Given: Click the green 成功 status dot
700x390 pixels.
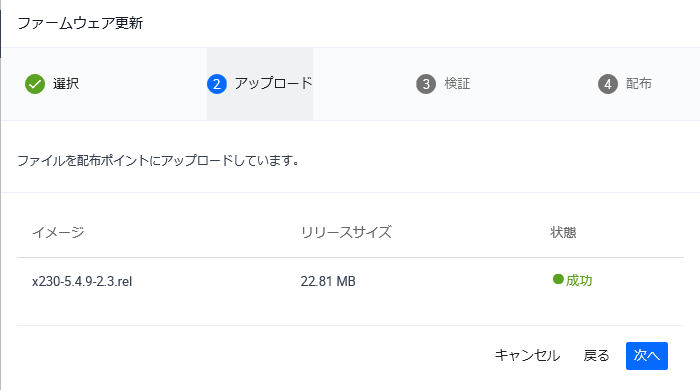Looking at the screenshot, I should 558,279.
